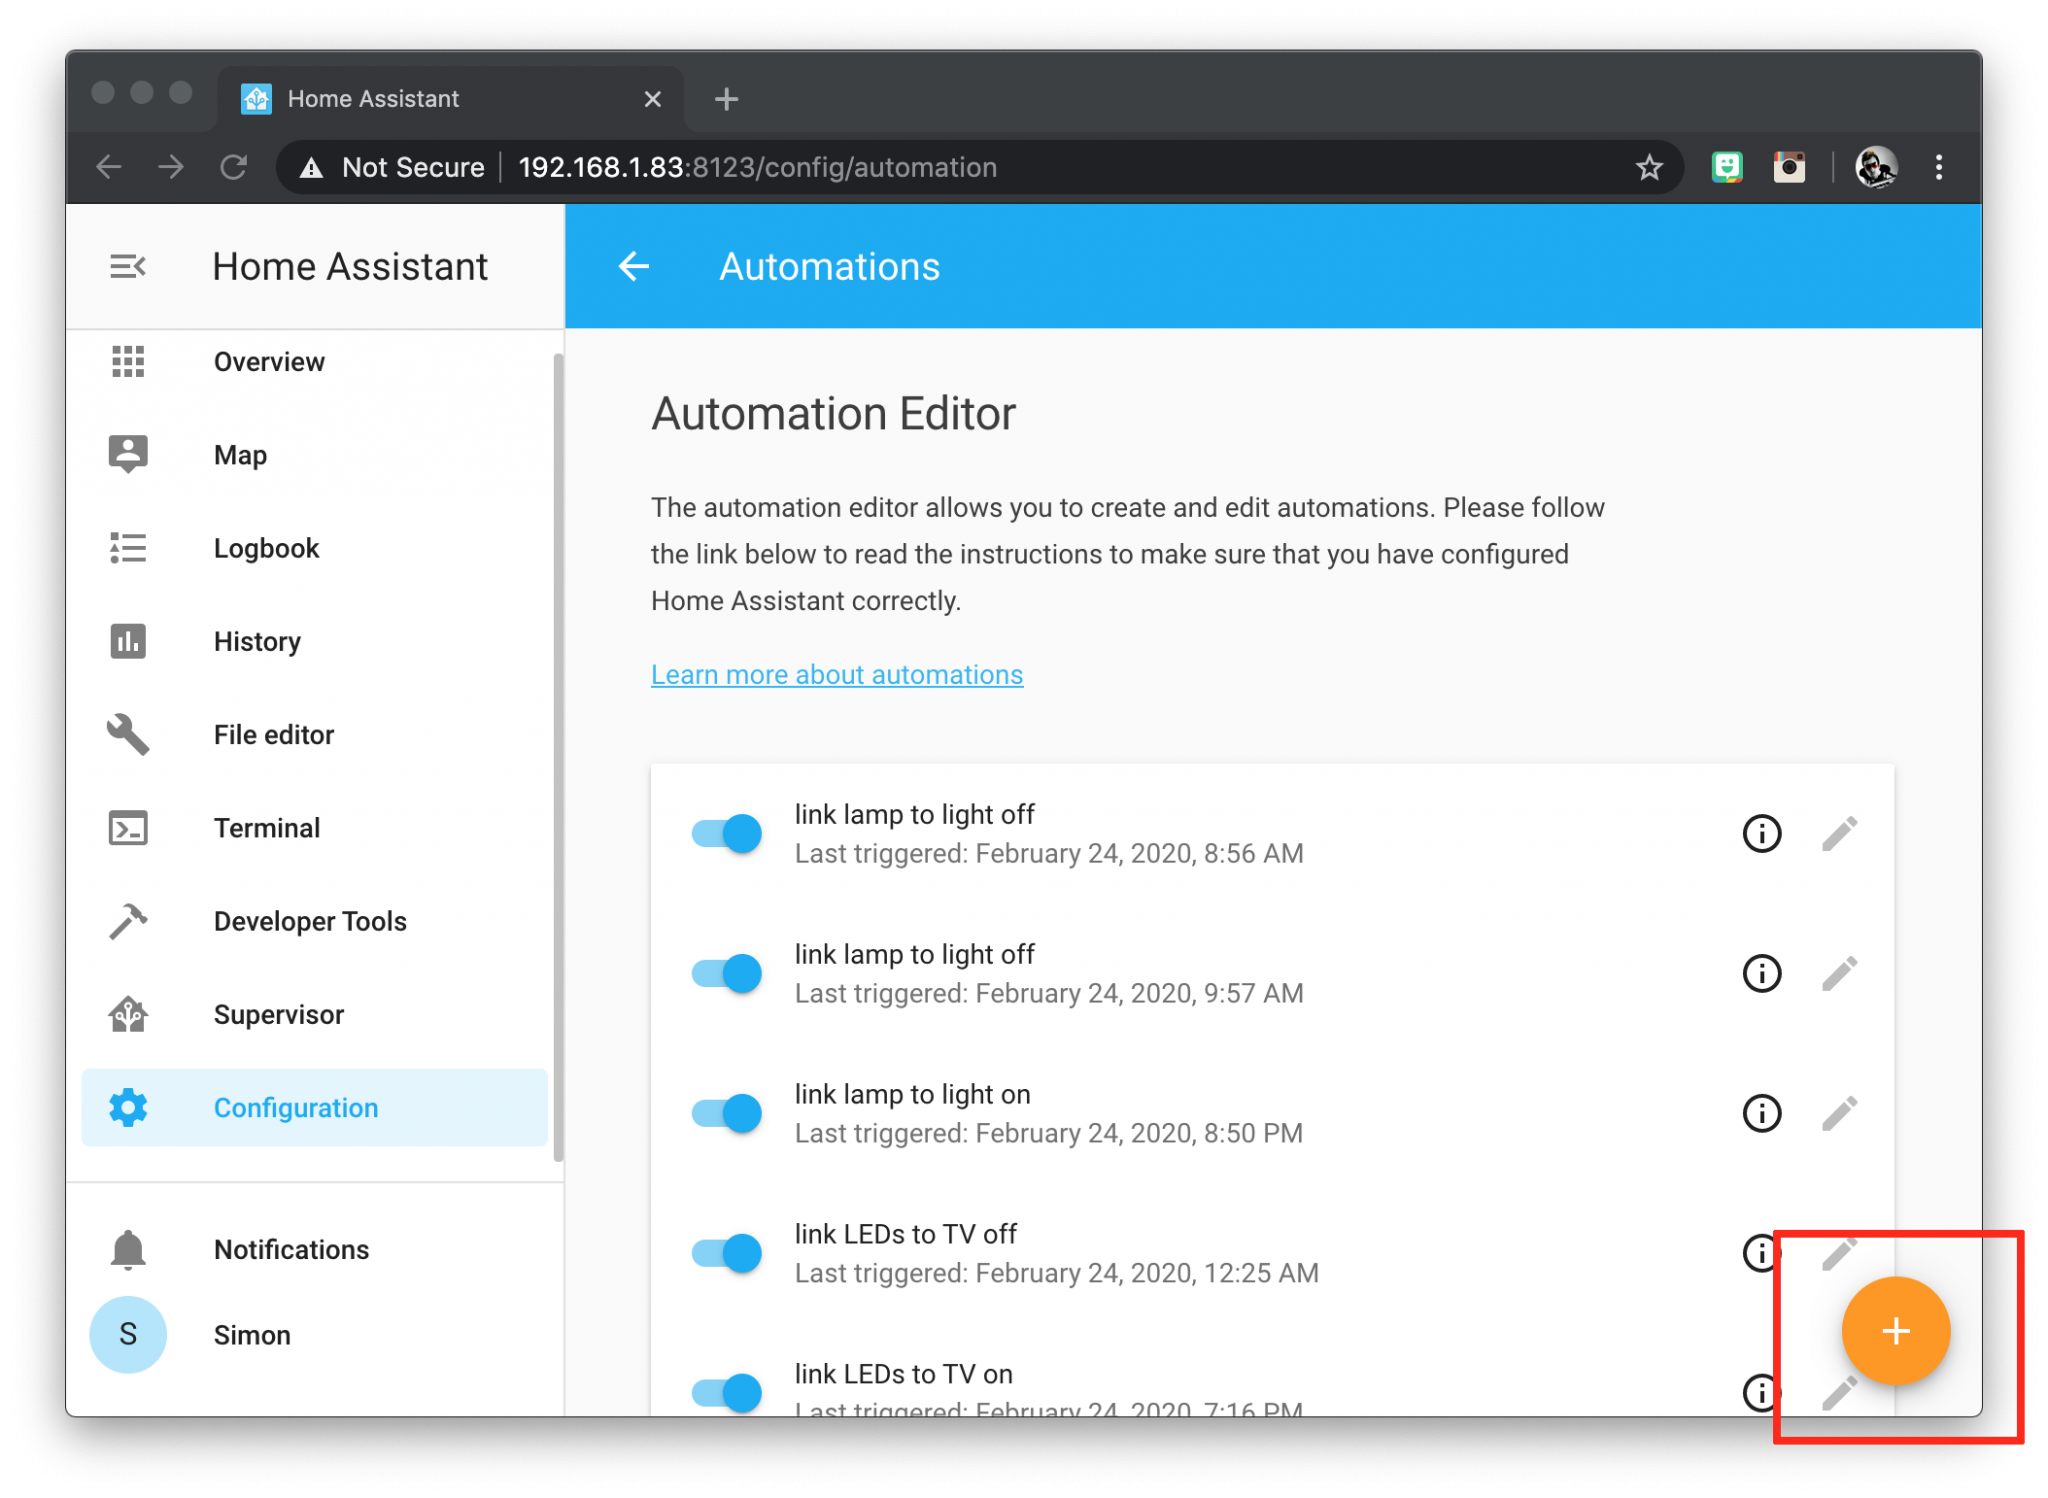Click the orange add automation button
This screenshot has width=2048, height=1498.
1895,1331
